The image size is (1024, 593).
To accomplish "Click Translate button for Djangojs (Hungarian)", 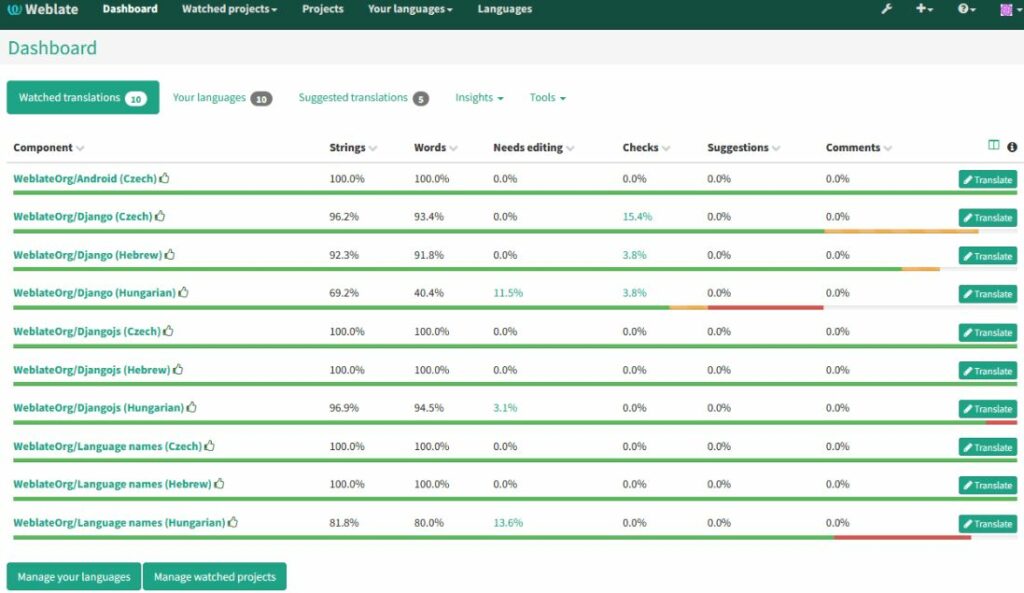I will (x=987, y=408).
